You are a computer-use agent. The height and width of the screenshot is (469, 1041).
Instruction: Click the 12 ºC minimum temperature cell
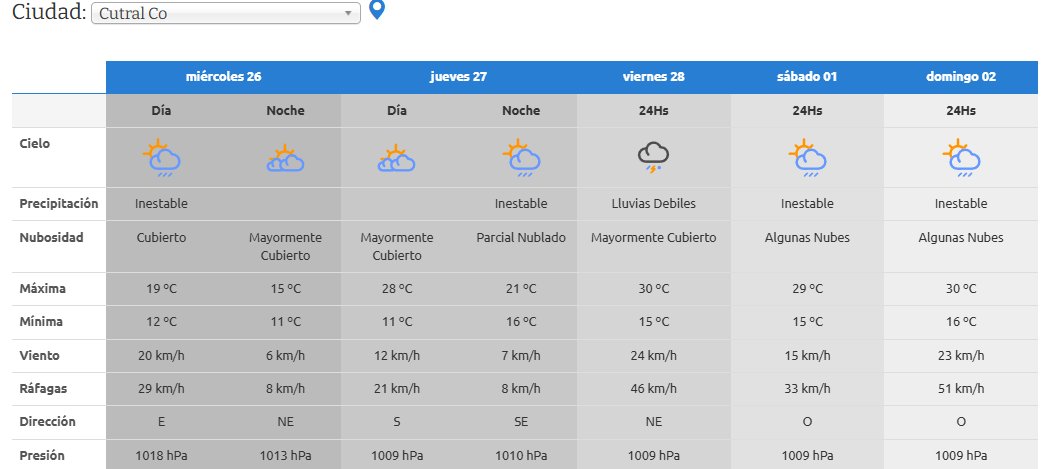(161, 322)
